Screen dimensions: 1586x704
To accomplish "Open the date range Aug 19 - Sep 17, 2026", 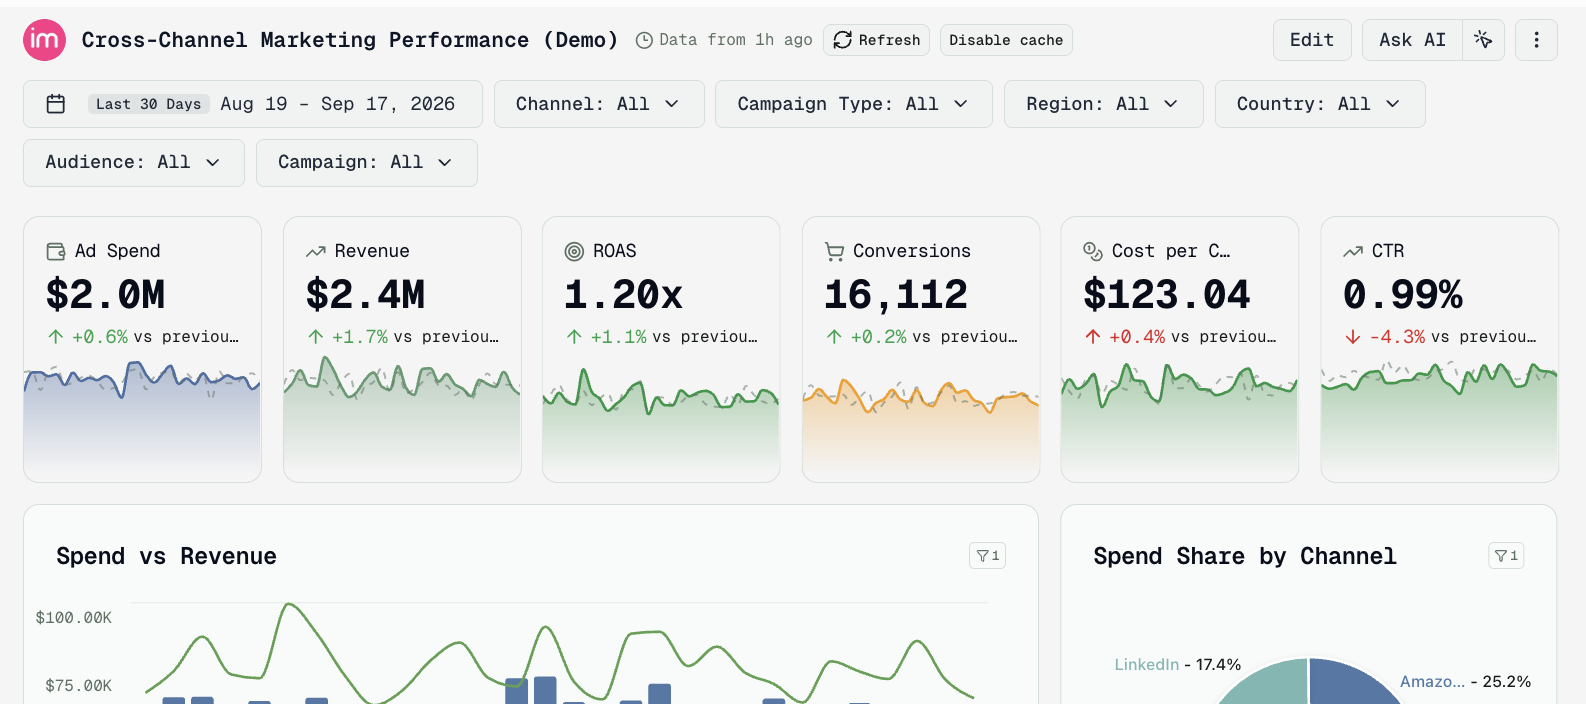I will click(338, 104).
